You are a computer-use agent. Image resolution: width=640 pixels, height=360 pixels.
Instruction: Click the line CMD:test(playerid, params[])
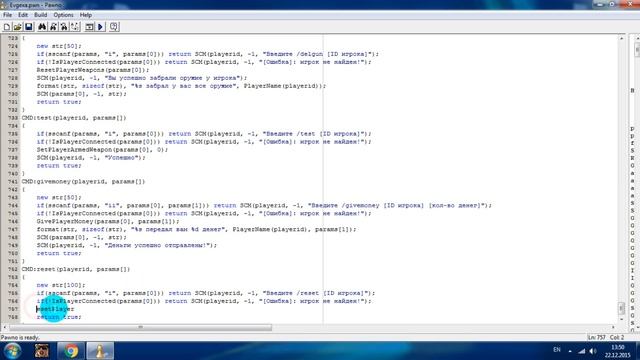[74, 118]
